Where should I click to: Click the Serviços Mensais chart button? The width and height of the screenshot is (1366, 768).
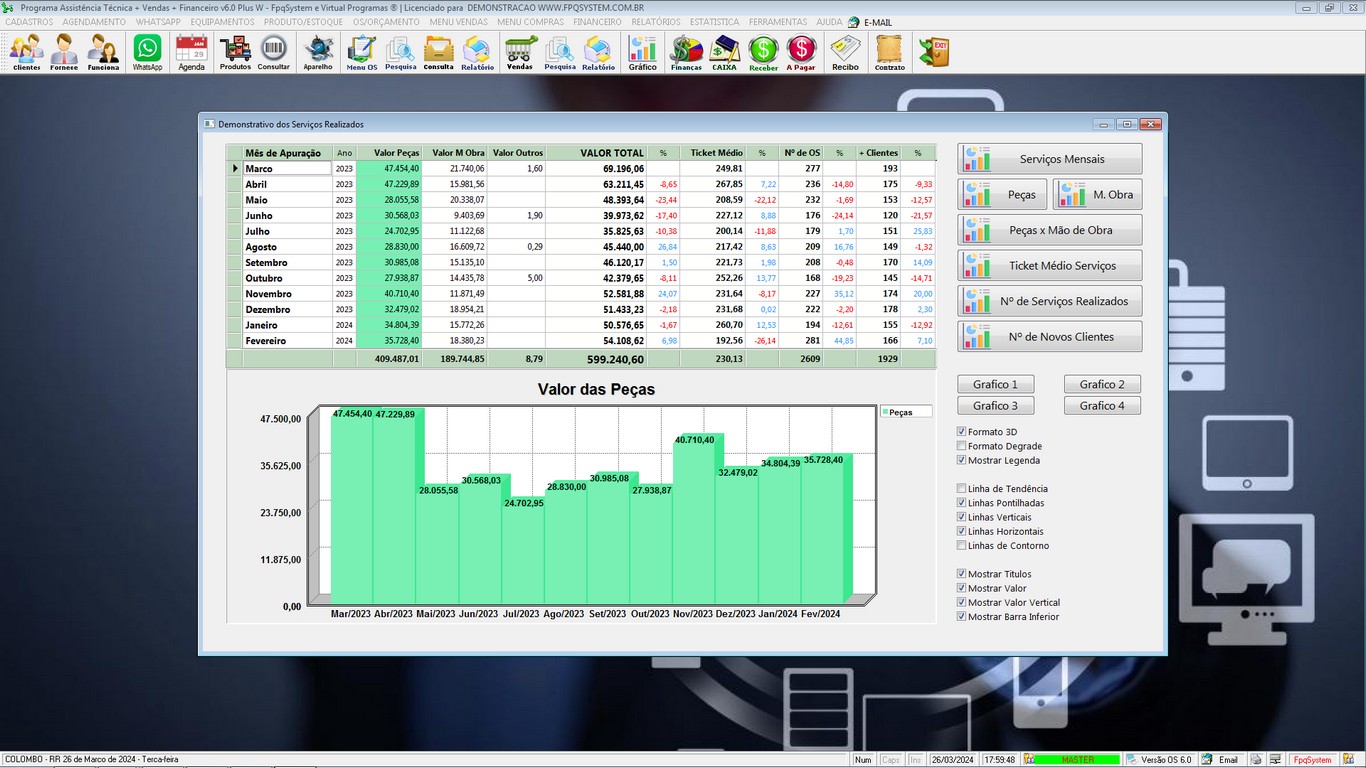[x=1049, y=159]
